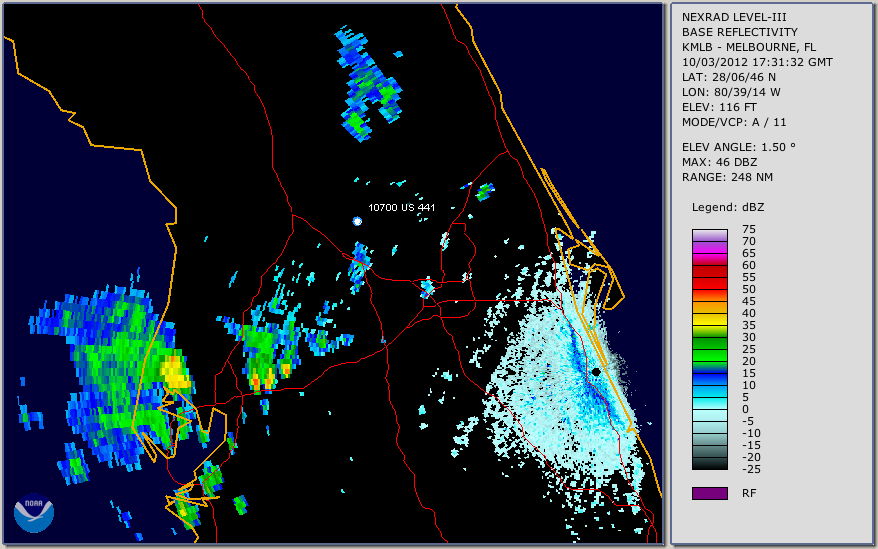Click 'KMLB - MELBOURNE, FL' station text
878x549 pixels.
749,48
